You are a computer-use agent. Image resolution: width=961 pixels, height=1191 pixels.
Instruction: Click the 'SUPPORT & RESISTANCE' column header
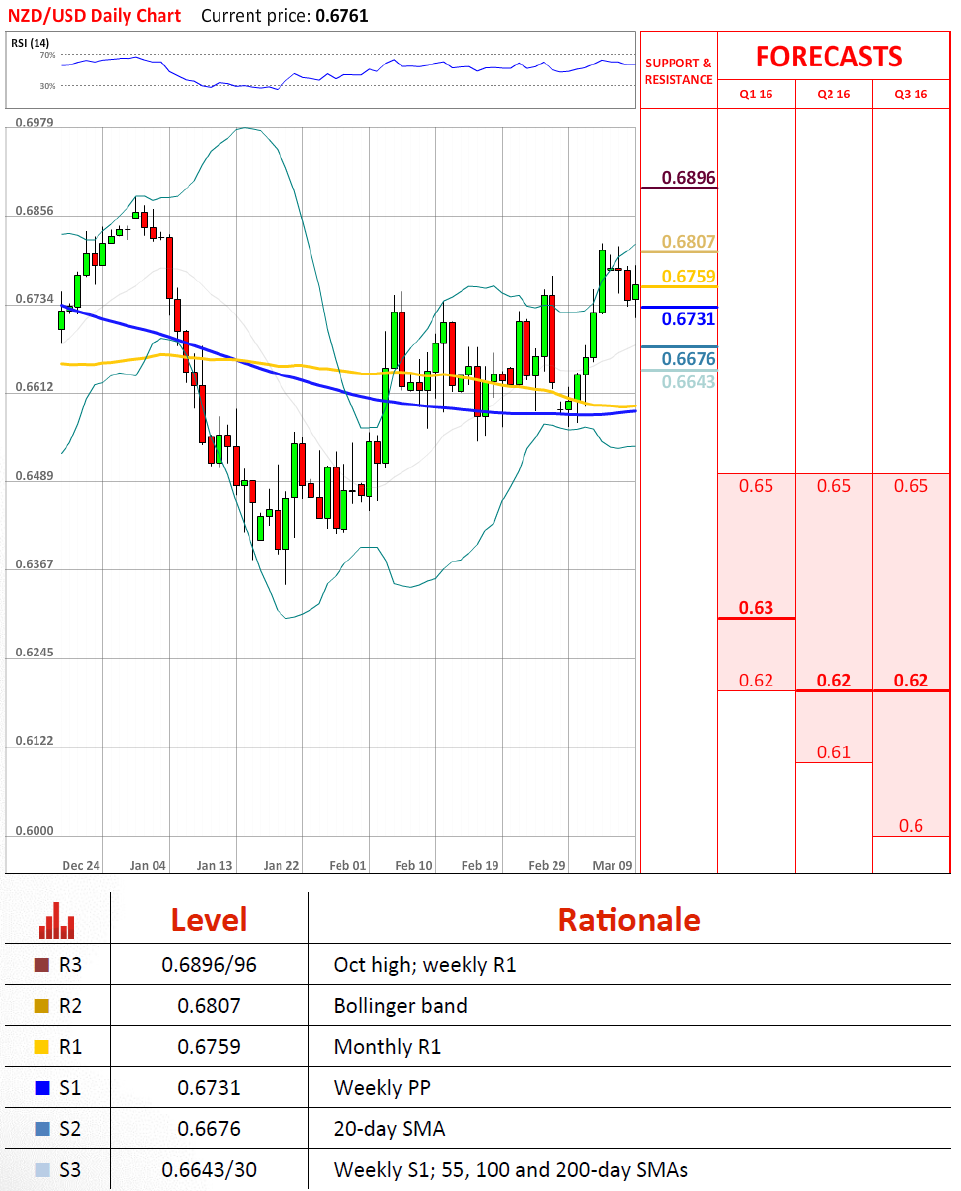678,71
